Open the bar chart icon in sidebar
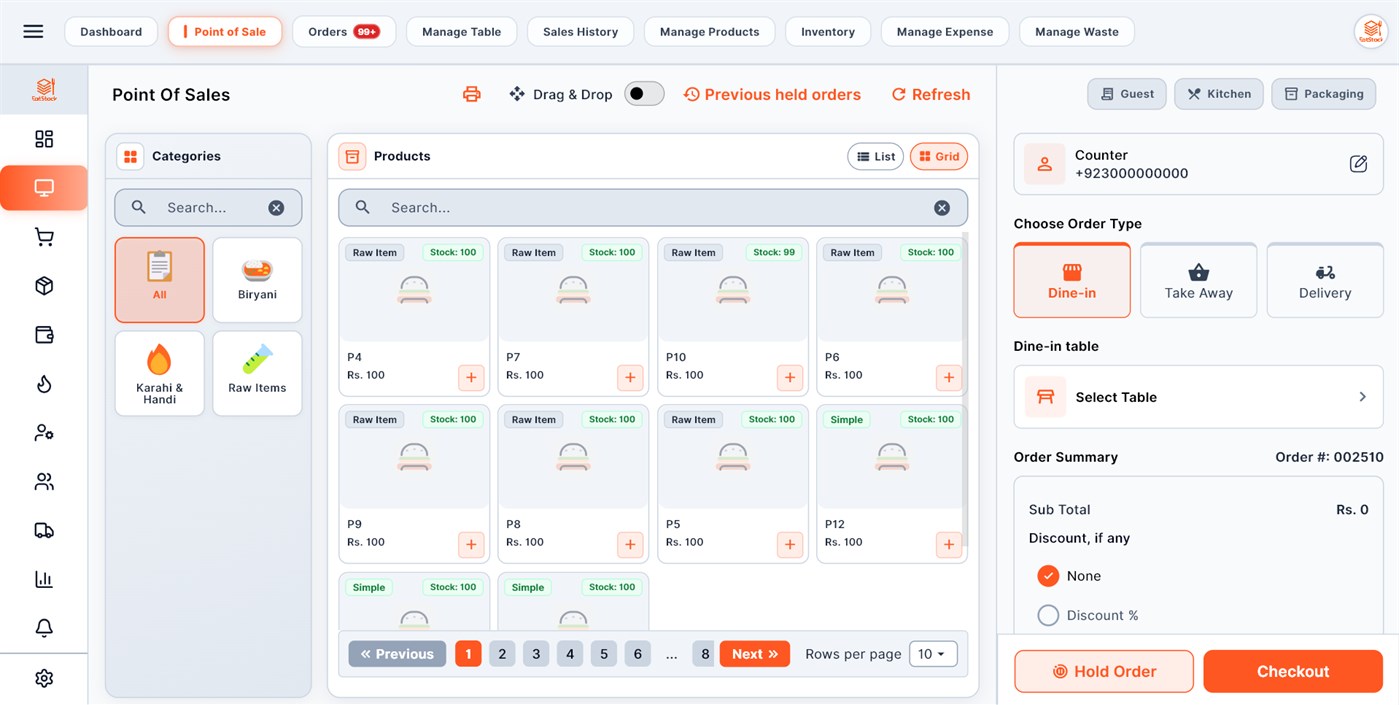The image size is (1399, 705). pyautogui.click(x=44, y=579)
